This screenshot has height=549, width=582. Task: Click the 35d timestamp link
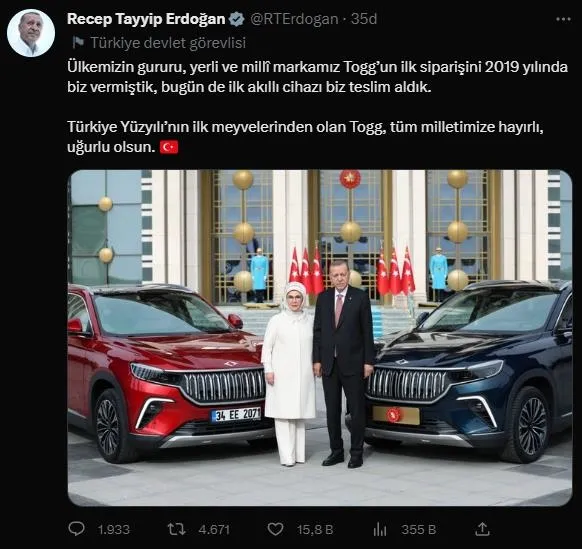click(364, 19)
